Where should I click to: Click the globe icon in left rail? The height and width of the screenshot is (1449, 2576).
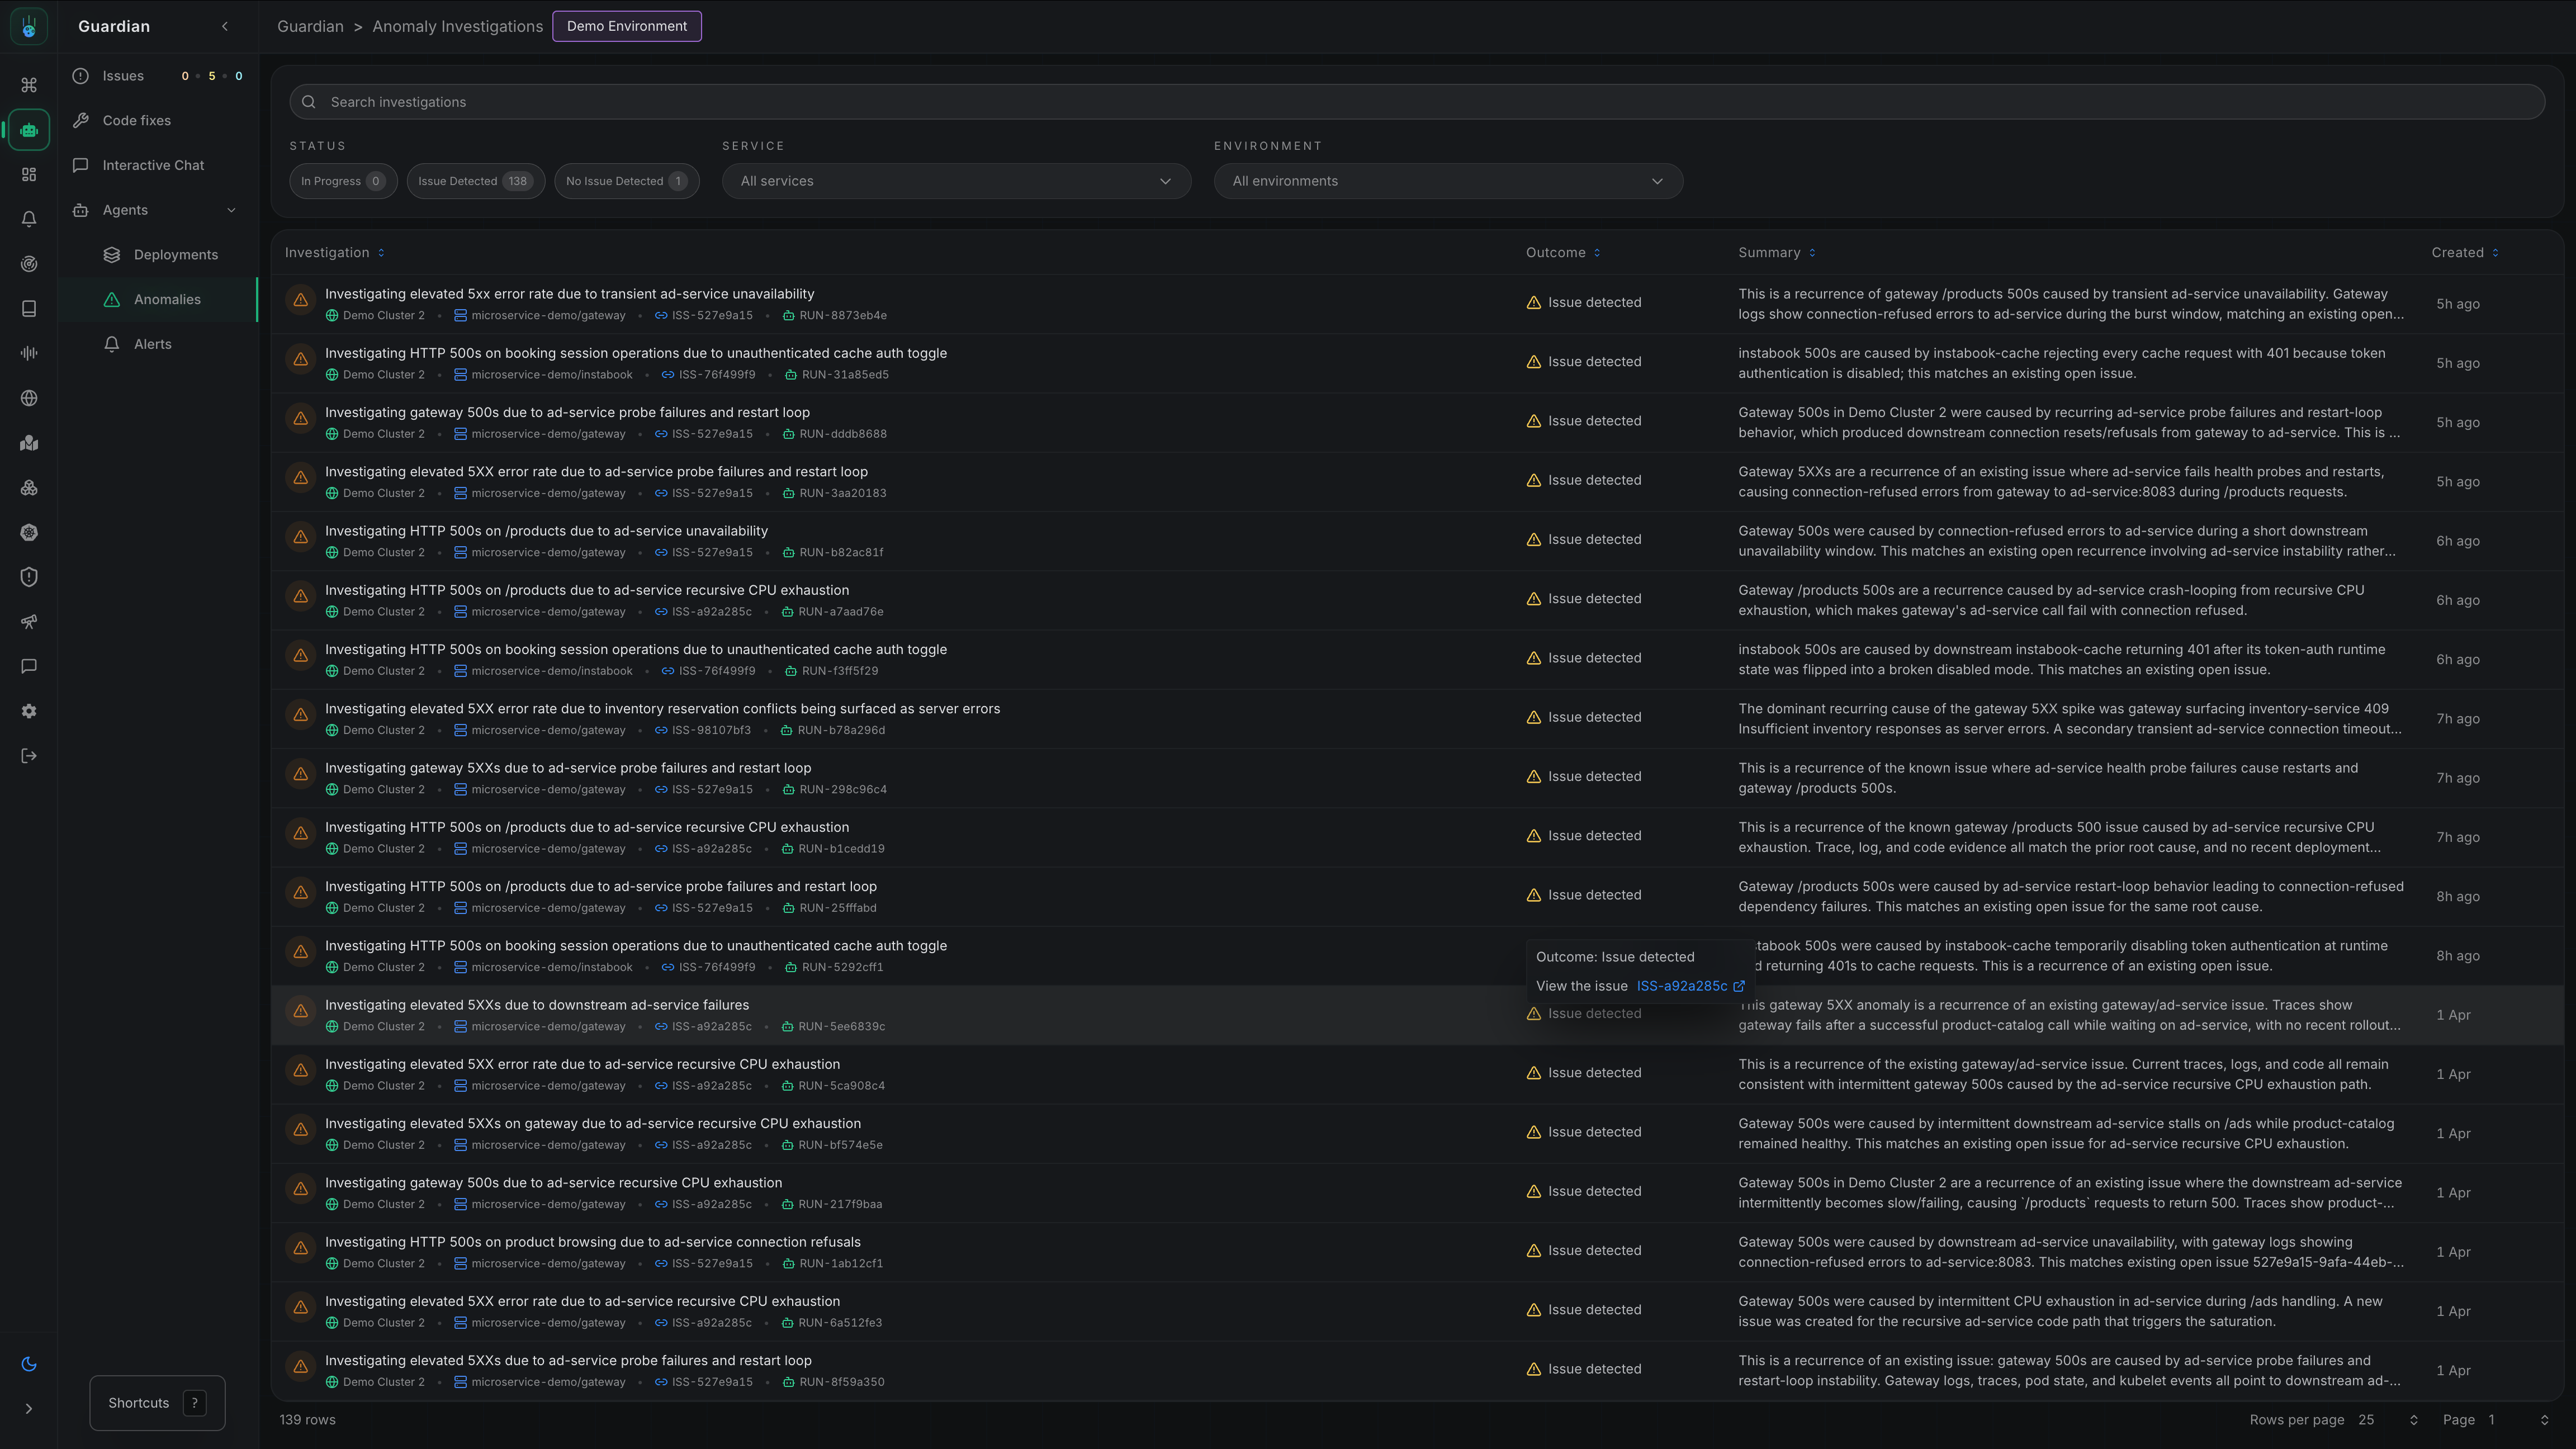pyautogui.click(x=29, y=398)
